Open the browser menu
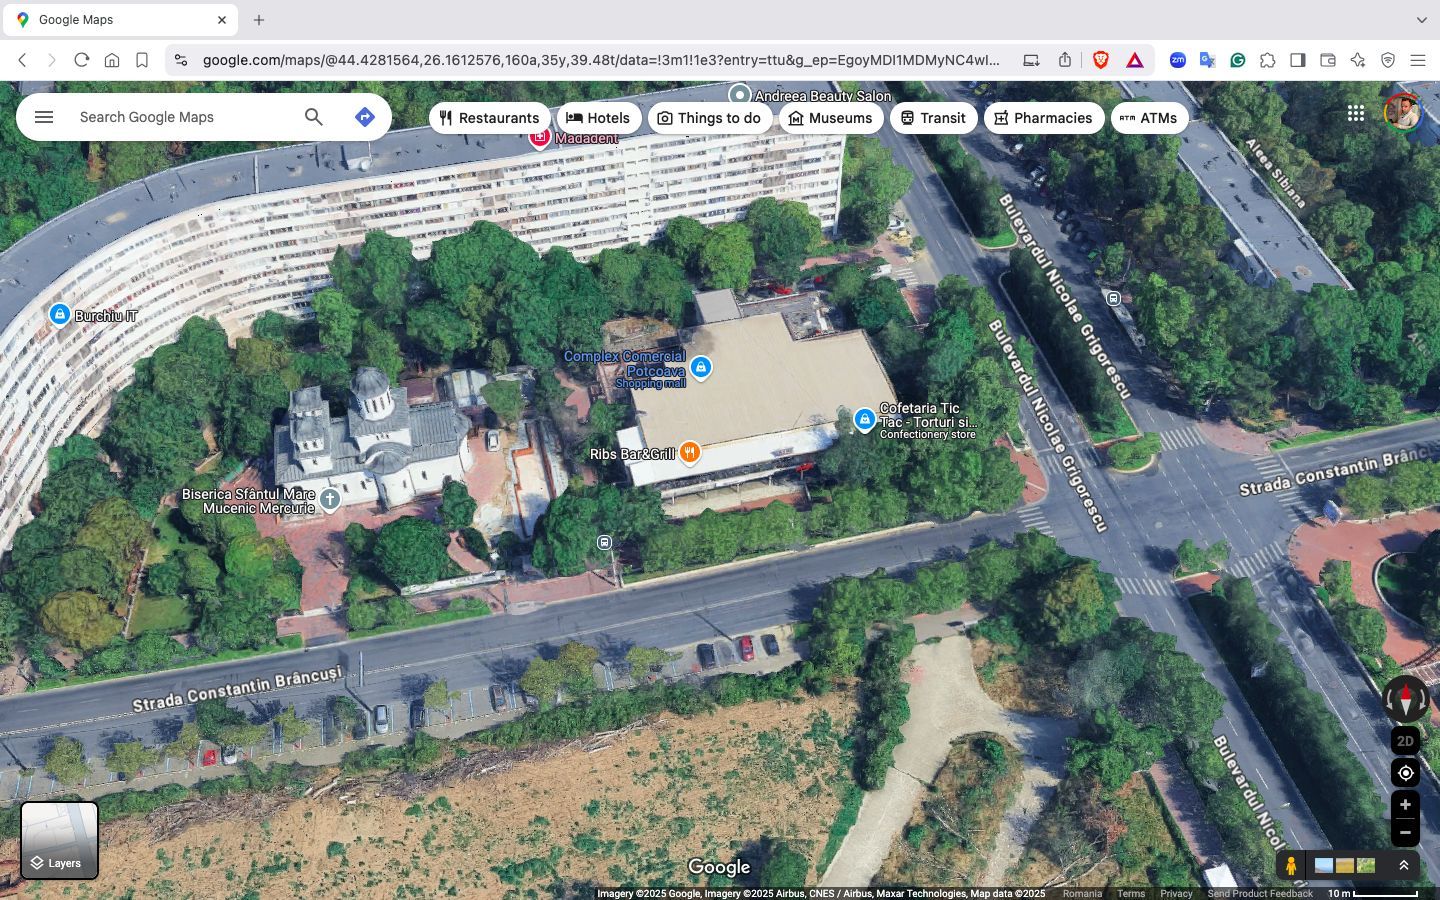The image size is (1440, 900). coord(1419,60)
